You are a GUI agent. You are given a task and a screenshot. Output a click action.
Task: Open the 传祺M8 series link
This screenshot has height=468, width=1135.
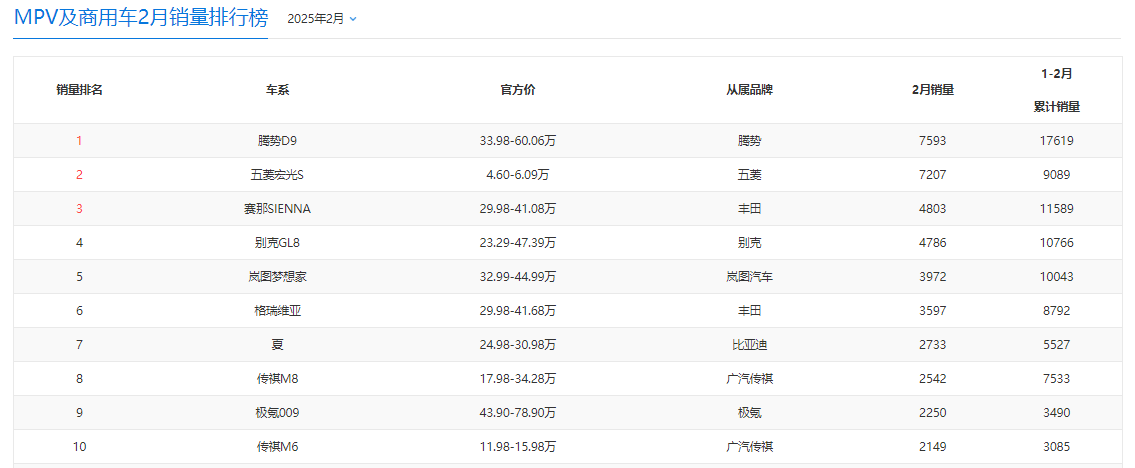click(x=277, y=379)
